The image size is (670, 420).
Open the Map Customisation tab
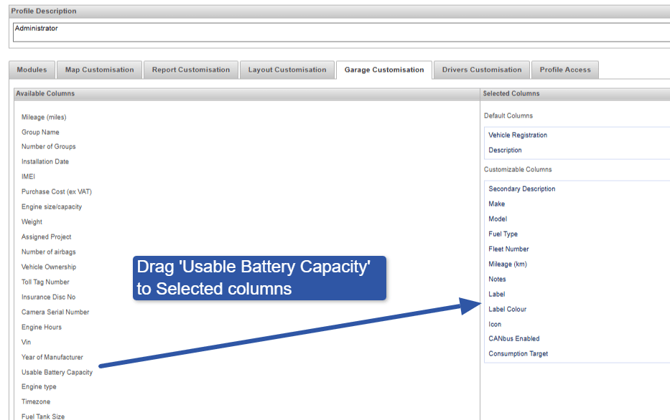point(99,70)
